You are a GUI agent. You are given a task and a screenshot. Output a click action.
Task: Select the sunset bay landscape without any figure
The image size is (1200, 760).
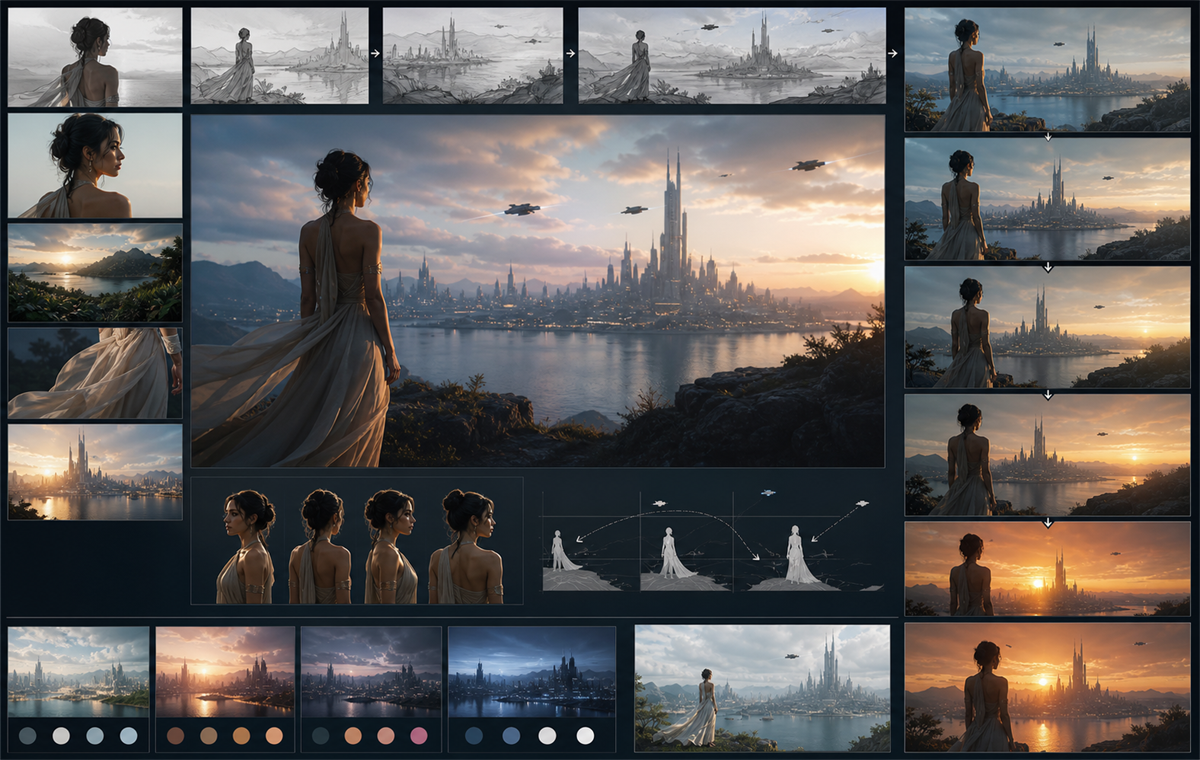(95, 272)
